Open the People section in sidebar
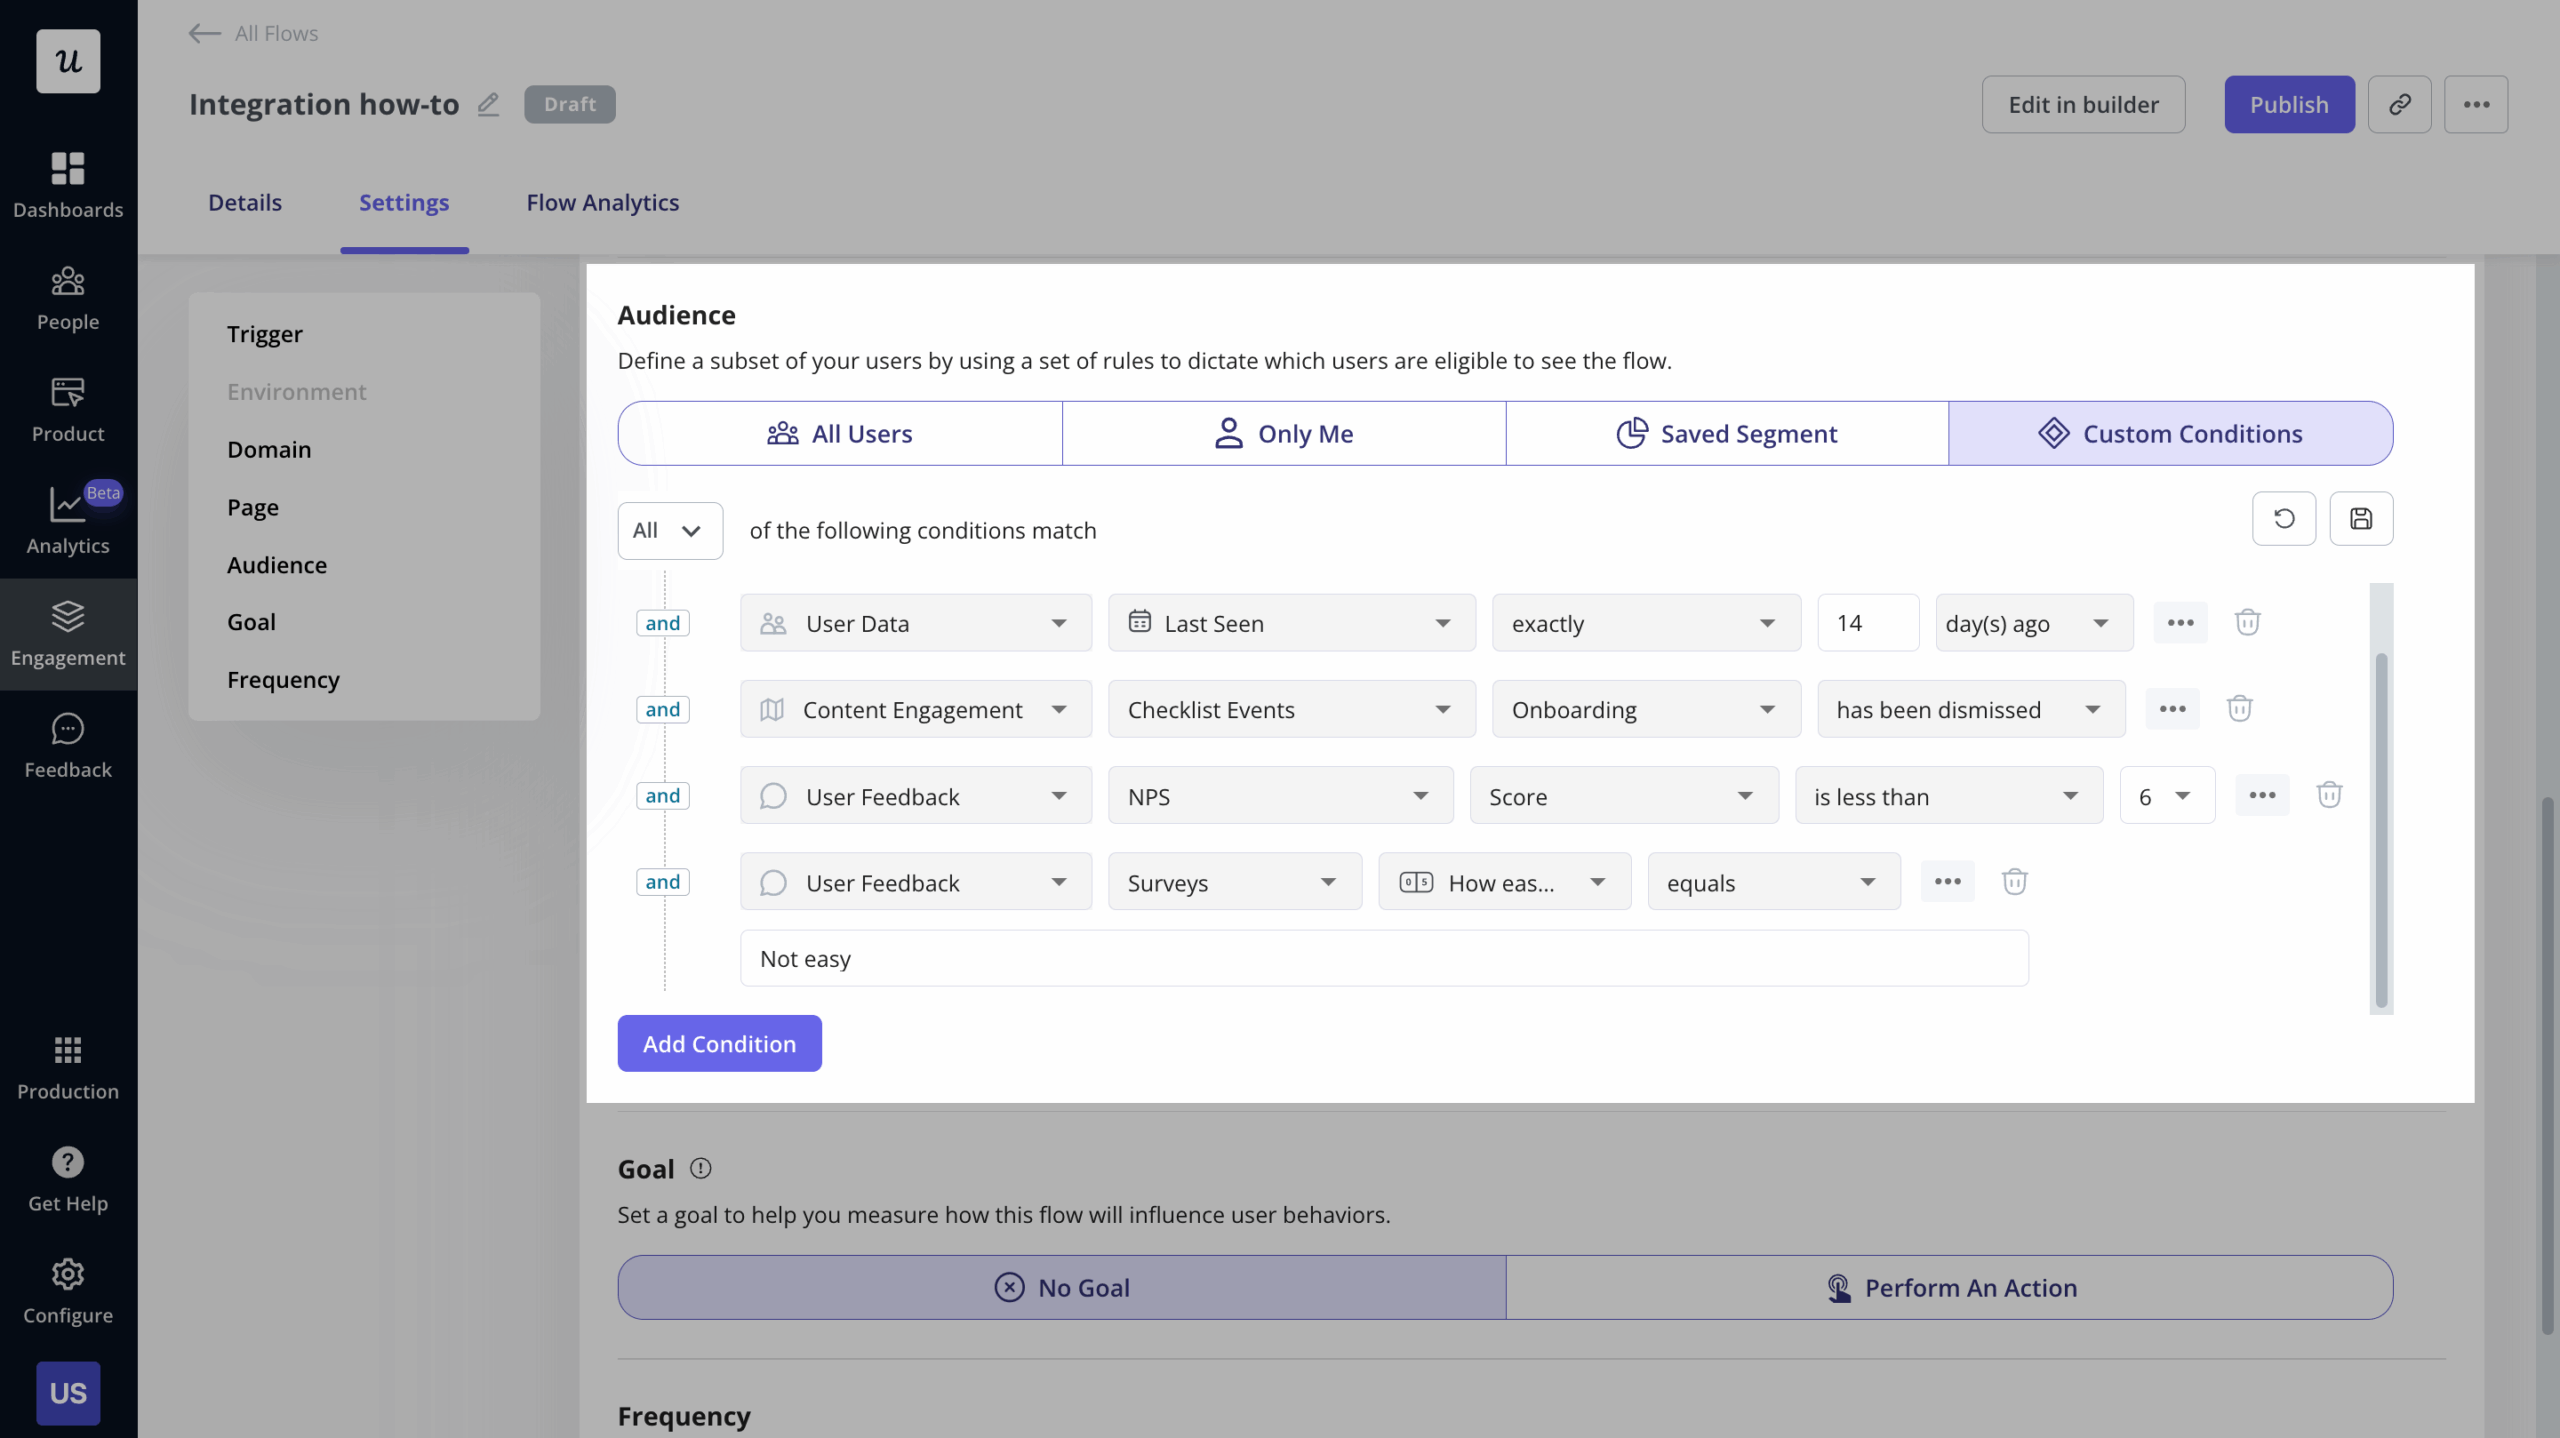Viewport: 2560px width, 1438px height. [67, 297]
